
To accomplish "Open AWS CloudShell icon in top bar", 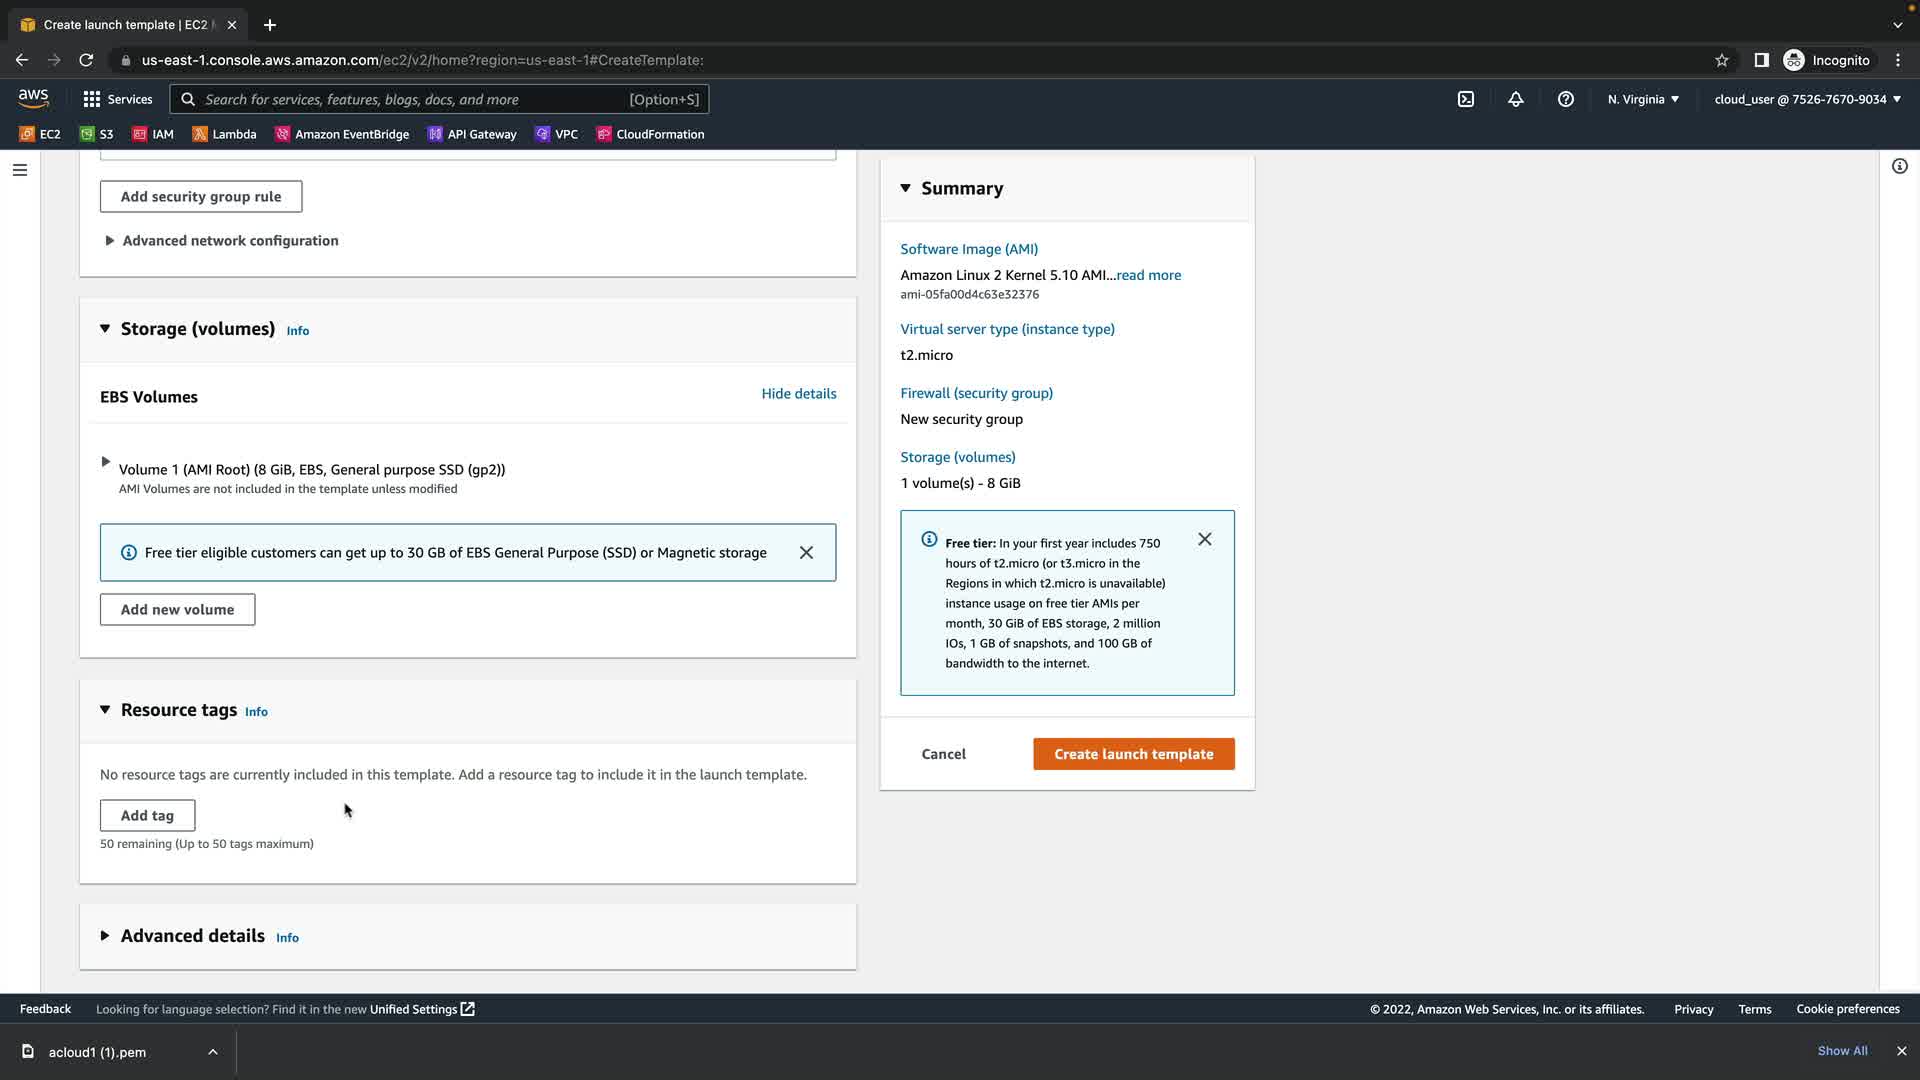I will click(x=1466, y=99).
